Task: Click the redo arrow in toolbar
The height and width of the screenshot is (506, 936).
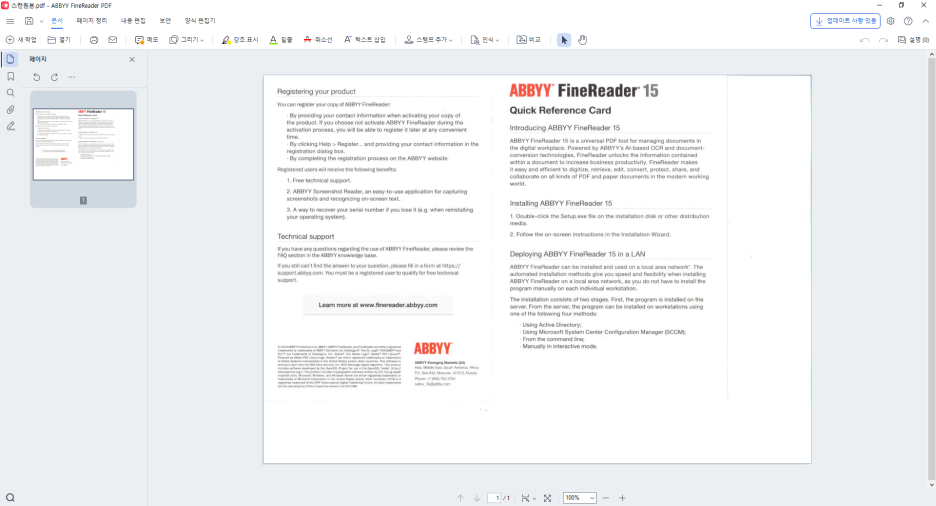Action: click(883, 40)
